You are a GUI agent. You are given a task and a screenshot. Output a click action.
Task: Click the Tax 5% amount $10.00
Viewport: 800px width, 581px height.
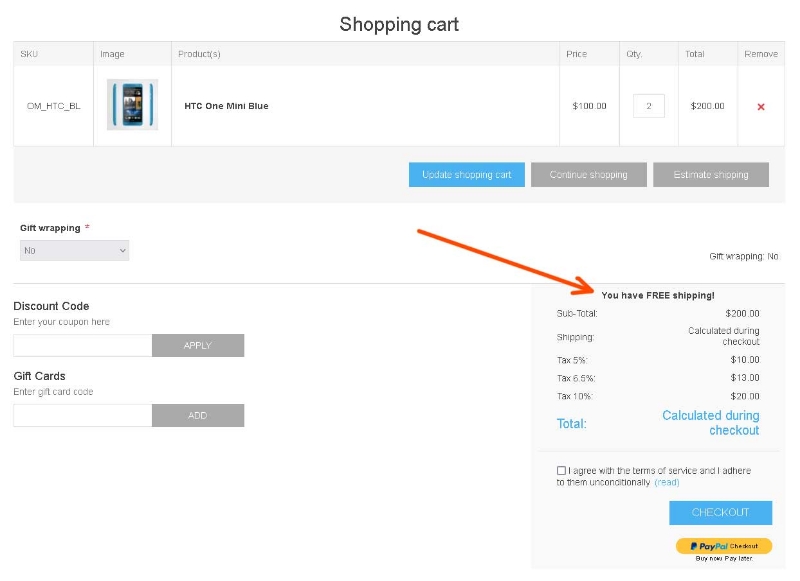(x=745, y=360)
